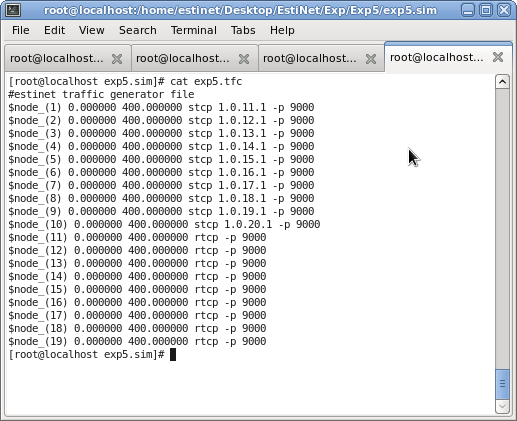Image resolution: width=517 pixels, height=421 pixels.
Task: Click the $node_(3) stcp 1.0.13.1 line
Action: 161,134
